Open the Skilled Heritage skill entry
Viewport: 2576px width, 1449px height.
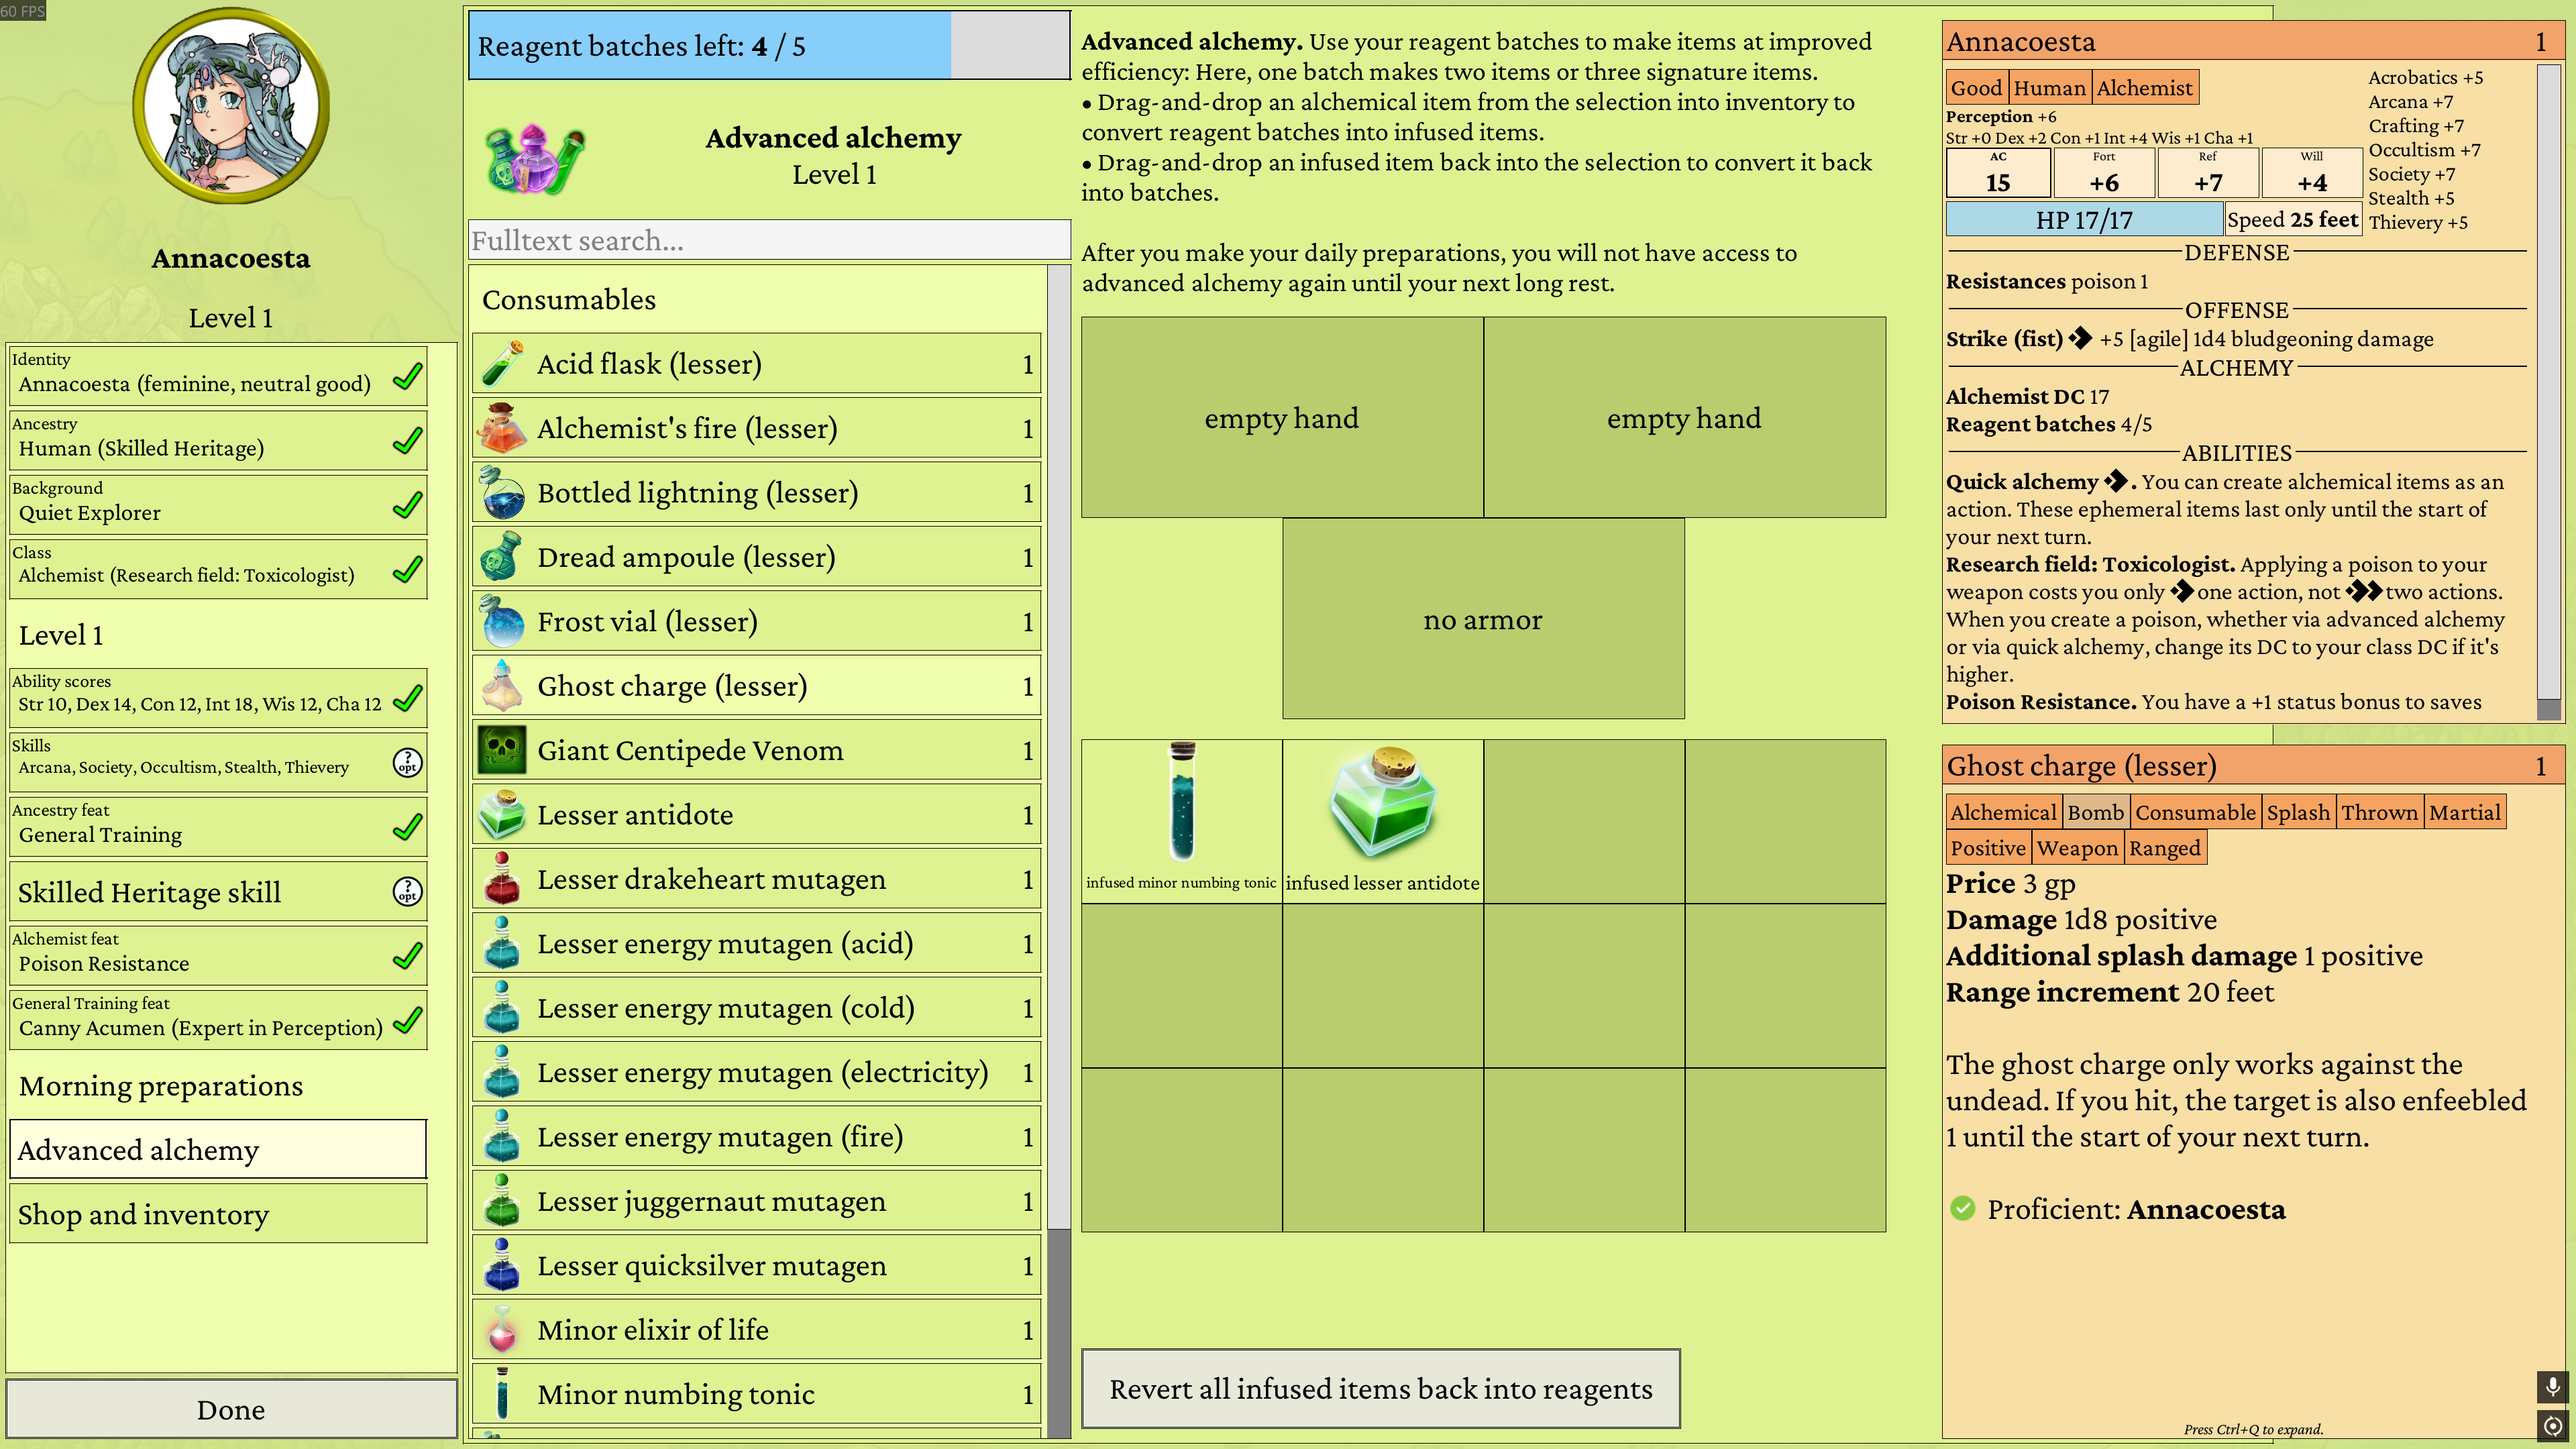tap(218, 892)
